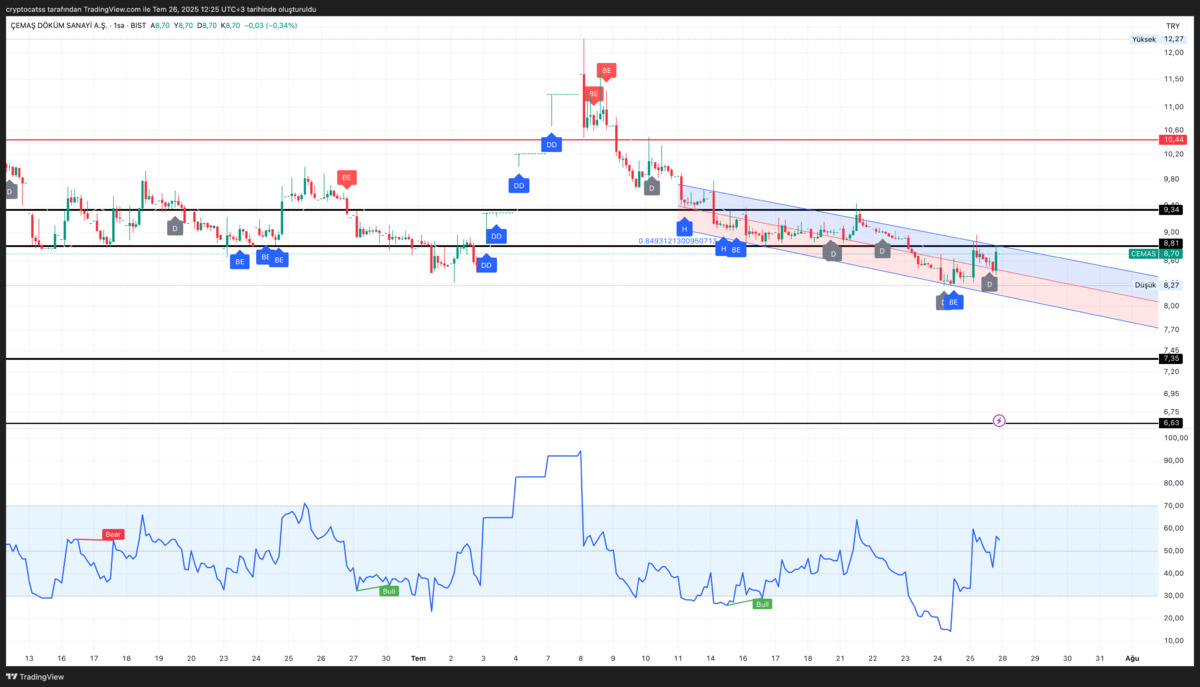The width and height of the screenshot is (1200, 687).
Task: Click the 10,00 RSI axis label
Action: click(1174, 641)
